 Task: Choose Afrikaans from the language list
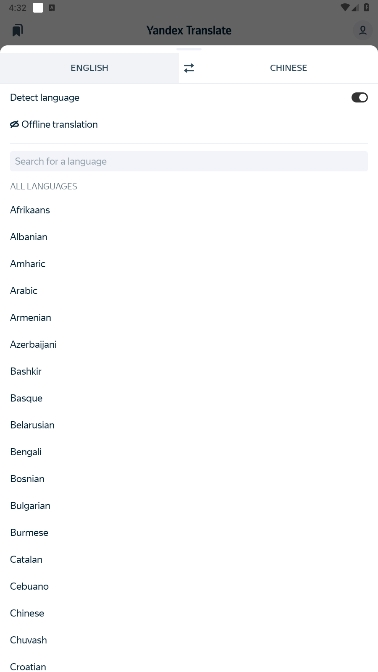189,210
